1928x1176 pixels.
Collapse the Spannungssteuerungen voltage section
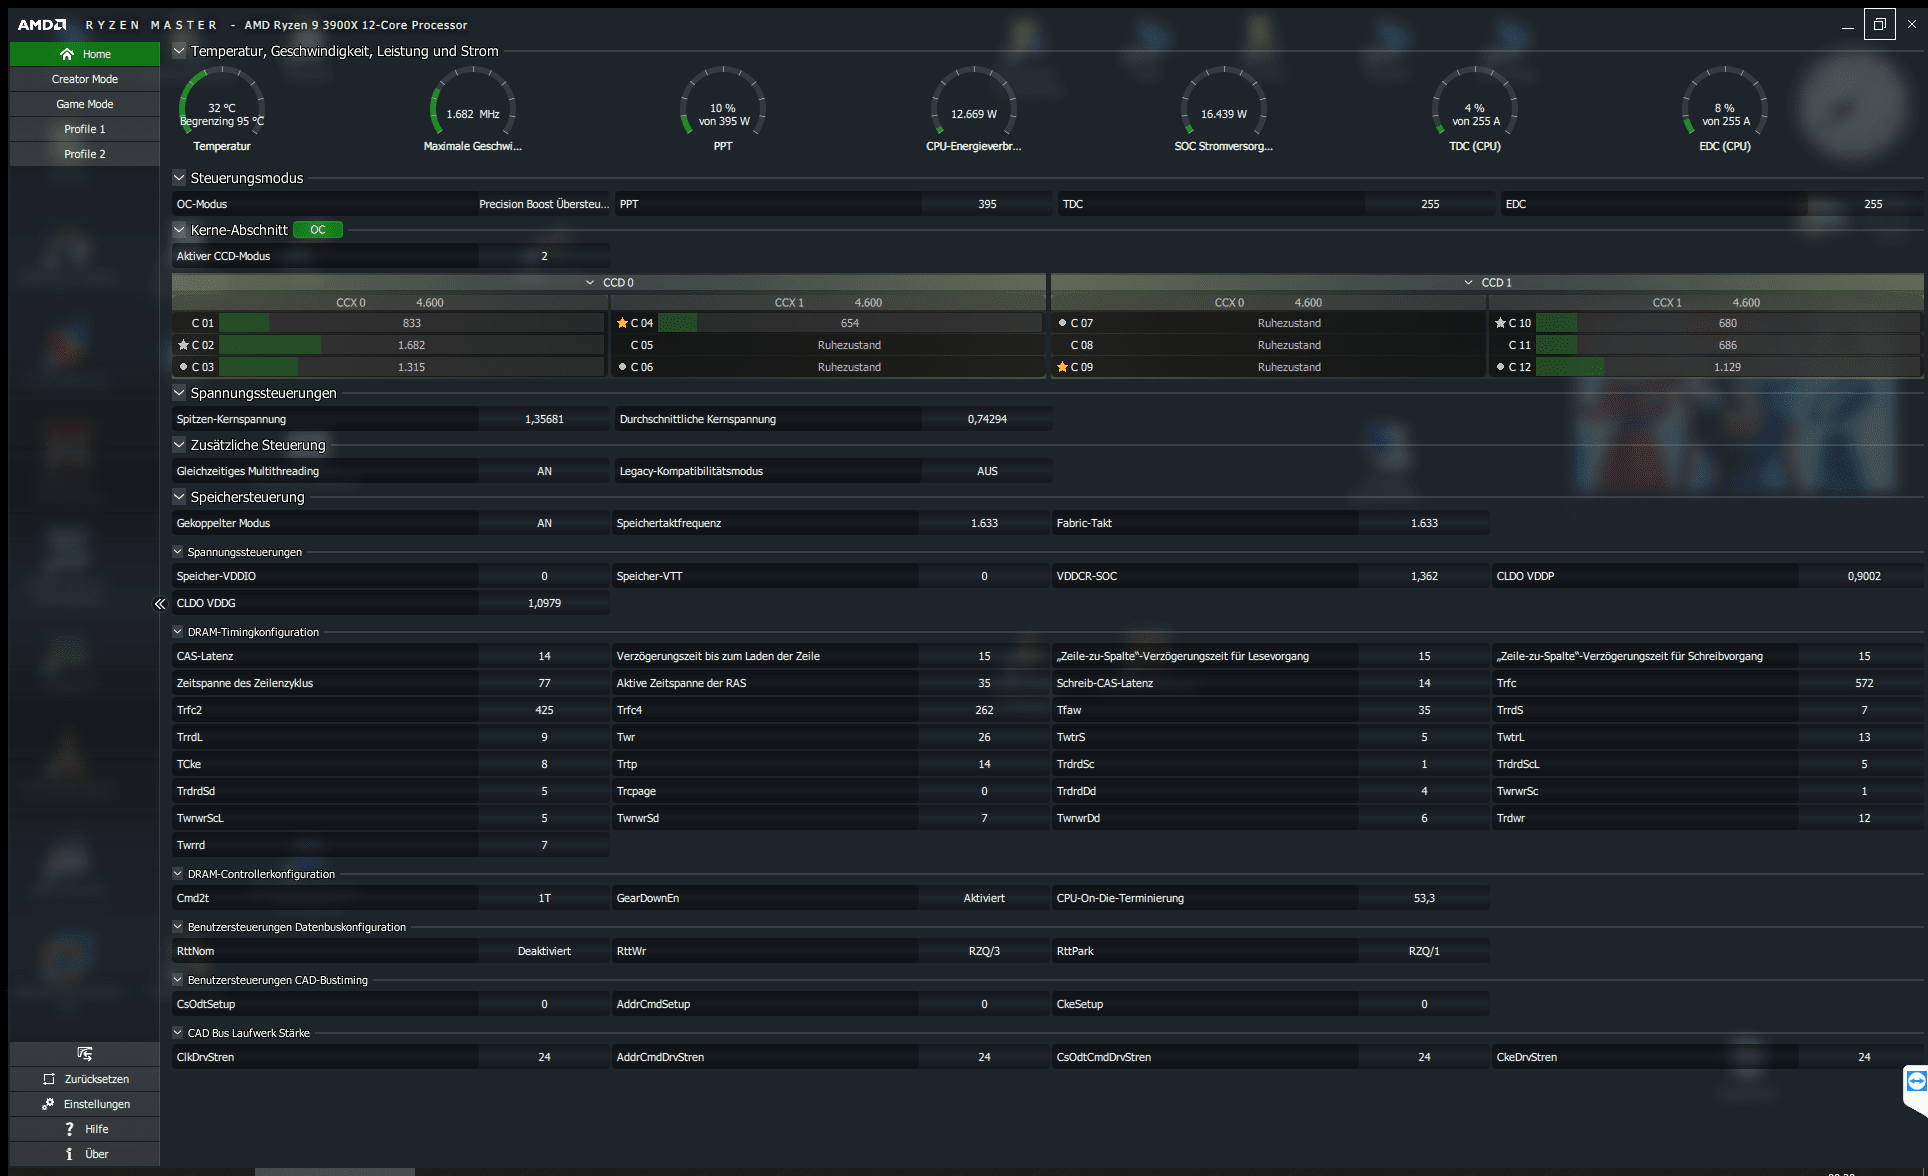tap(179, 393)
